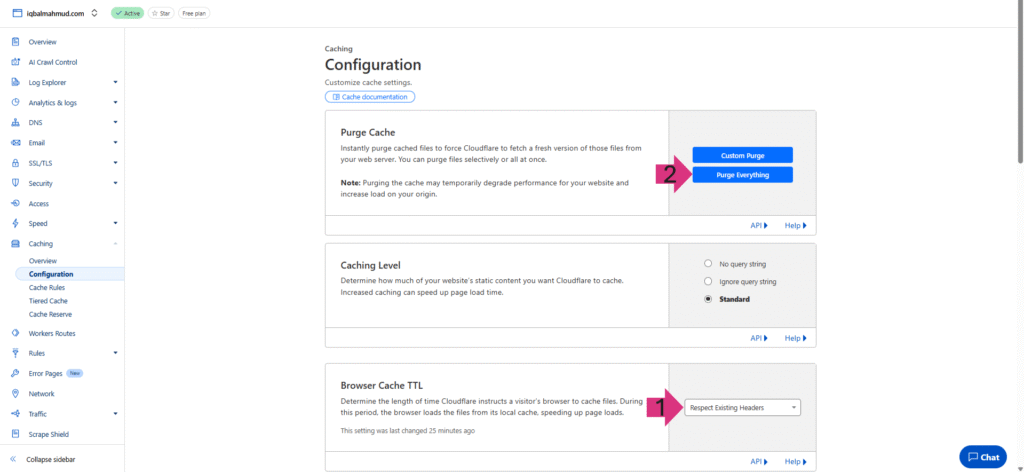
Task: Click the Caching drive icon
Action: [x=16, y=244]
